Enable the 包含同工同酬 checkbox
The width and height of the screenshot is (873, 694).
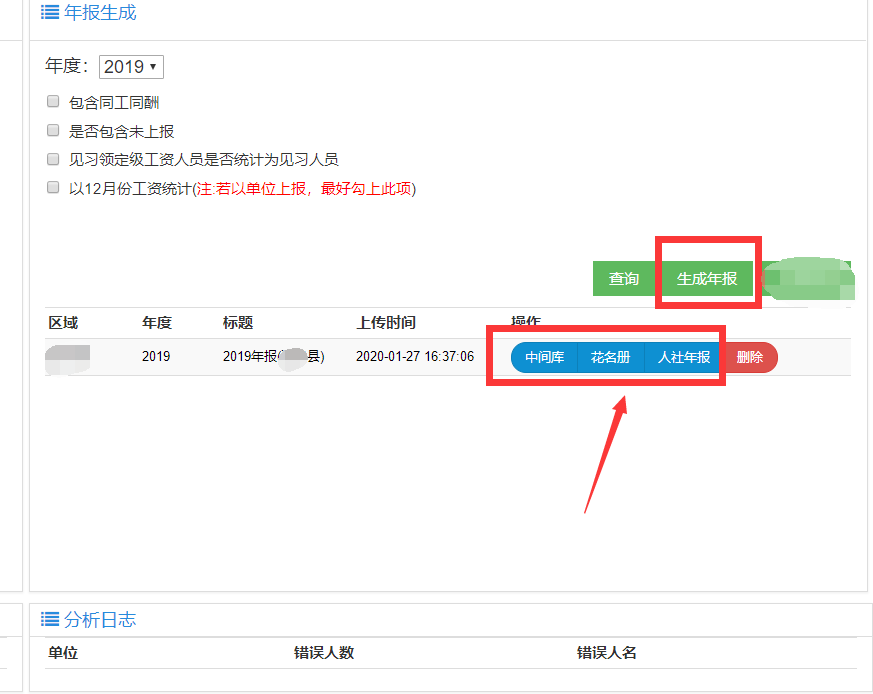coord(53,101)
